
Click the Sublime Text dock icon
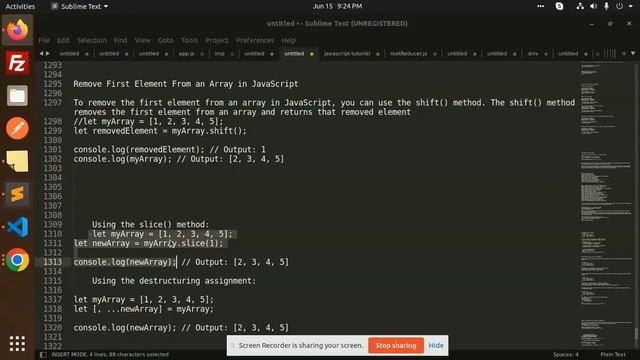point(17,194)
